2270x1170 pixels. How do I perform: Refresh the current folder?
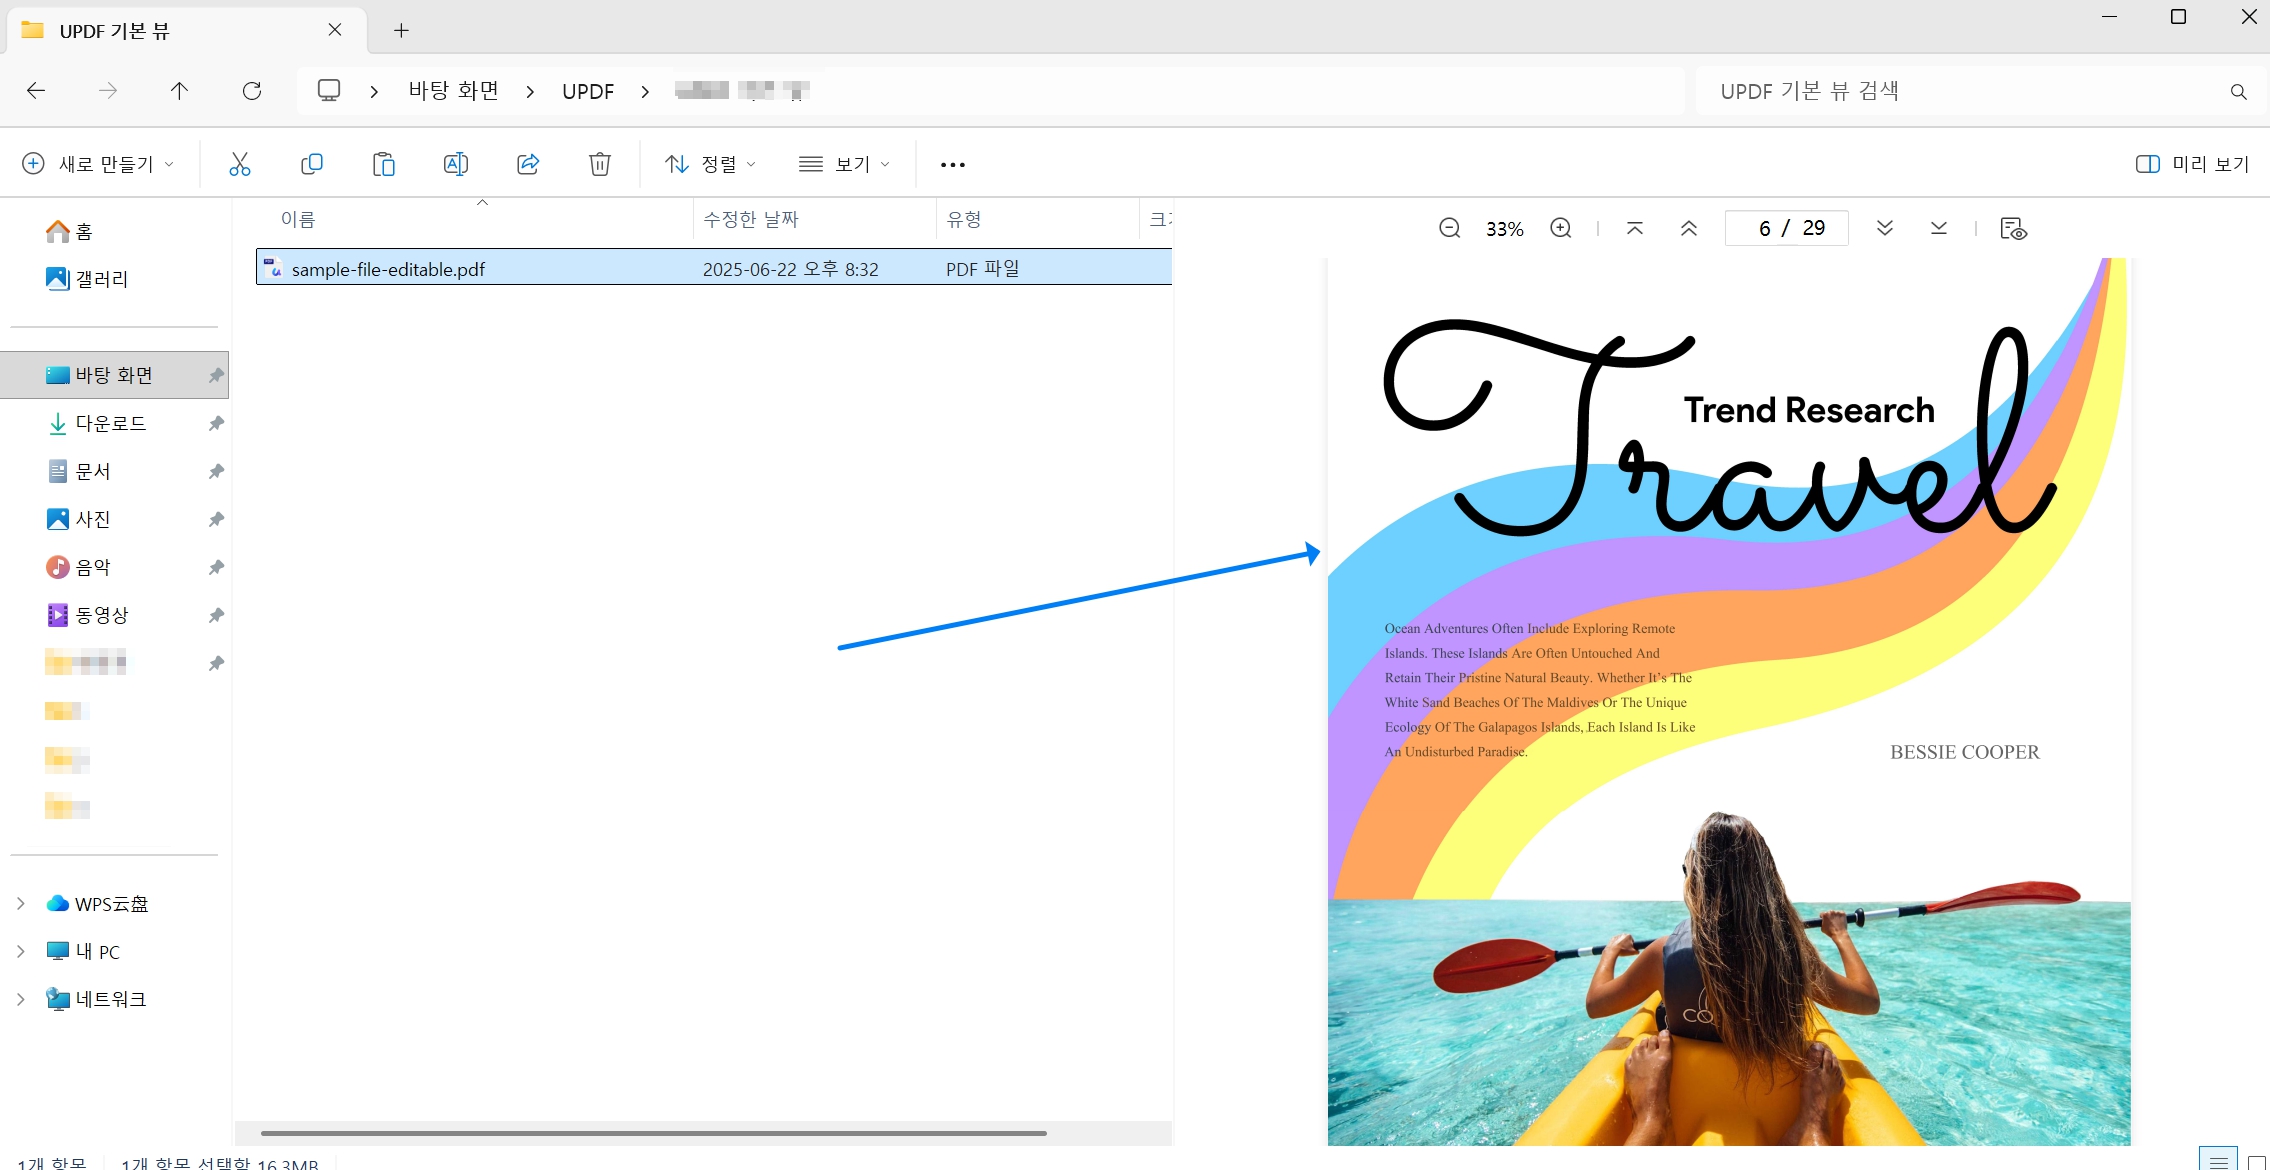pyautogui.click(x=252, y=91)
